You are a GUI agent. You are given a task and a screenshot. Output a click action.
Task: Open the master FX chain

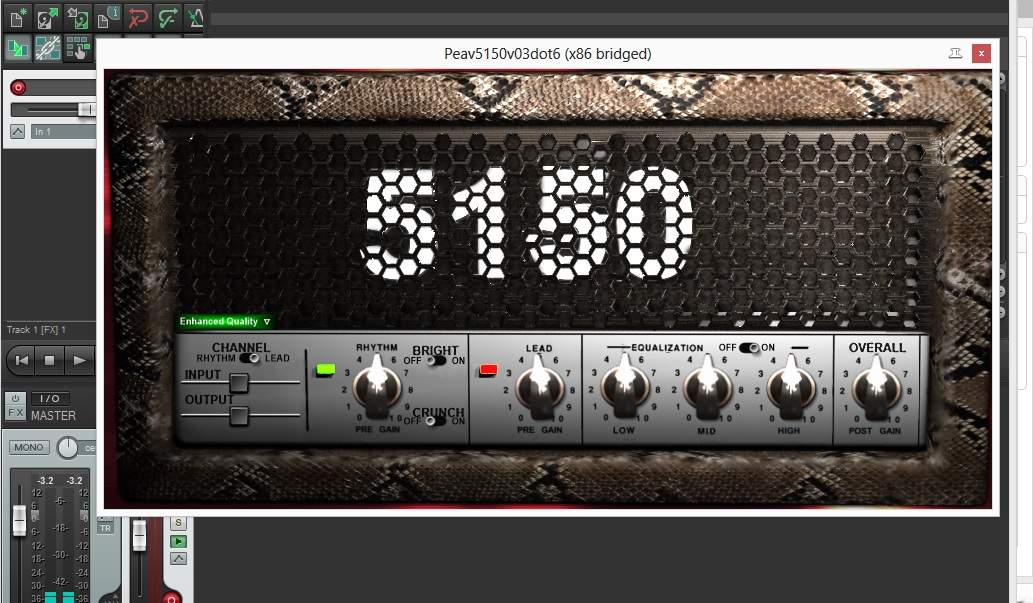point(15,413)
